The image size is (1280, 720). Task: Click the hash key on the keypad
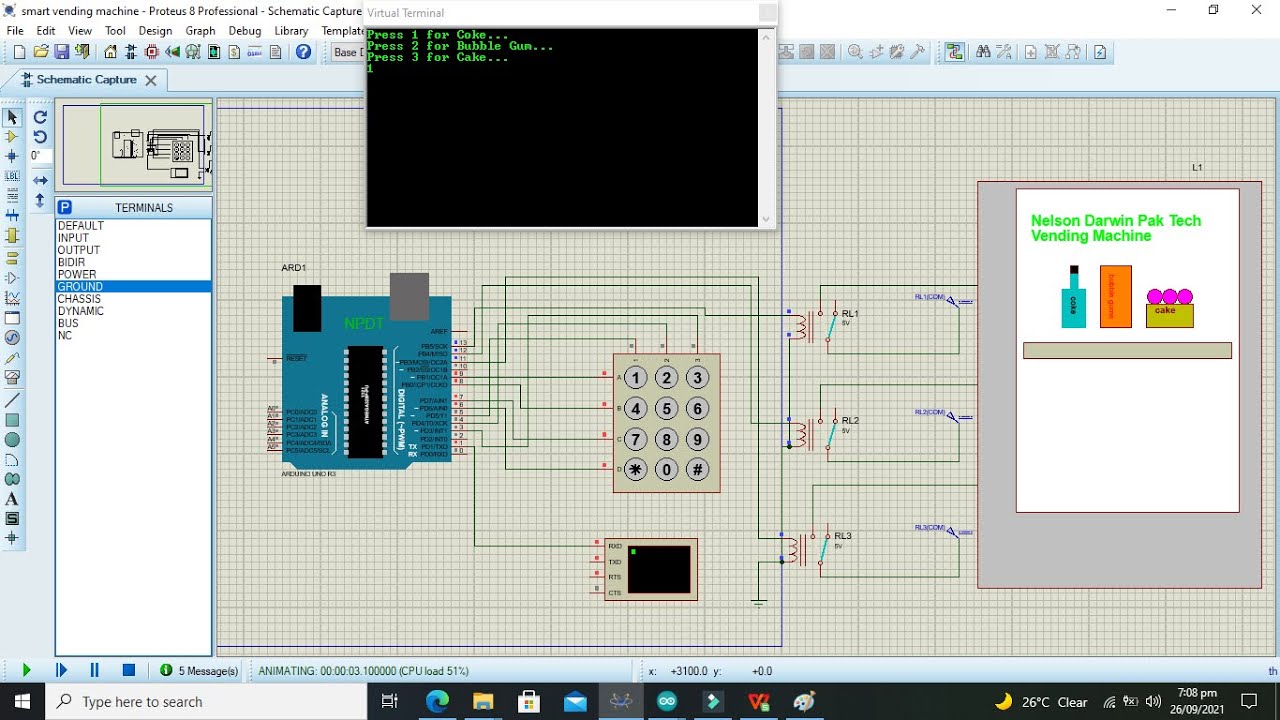[x=697, y=470]
